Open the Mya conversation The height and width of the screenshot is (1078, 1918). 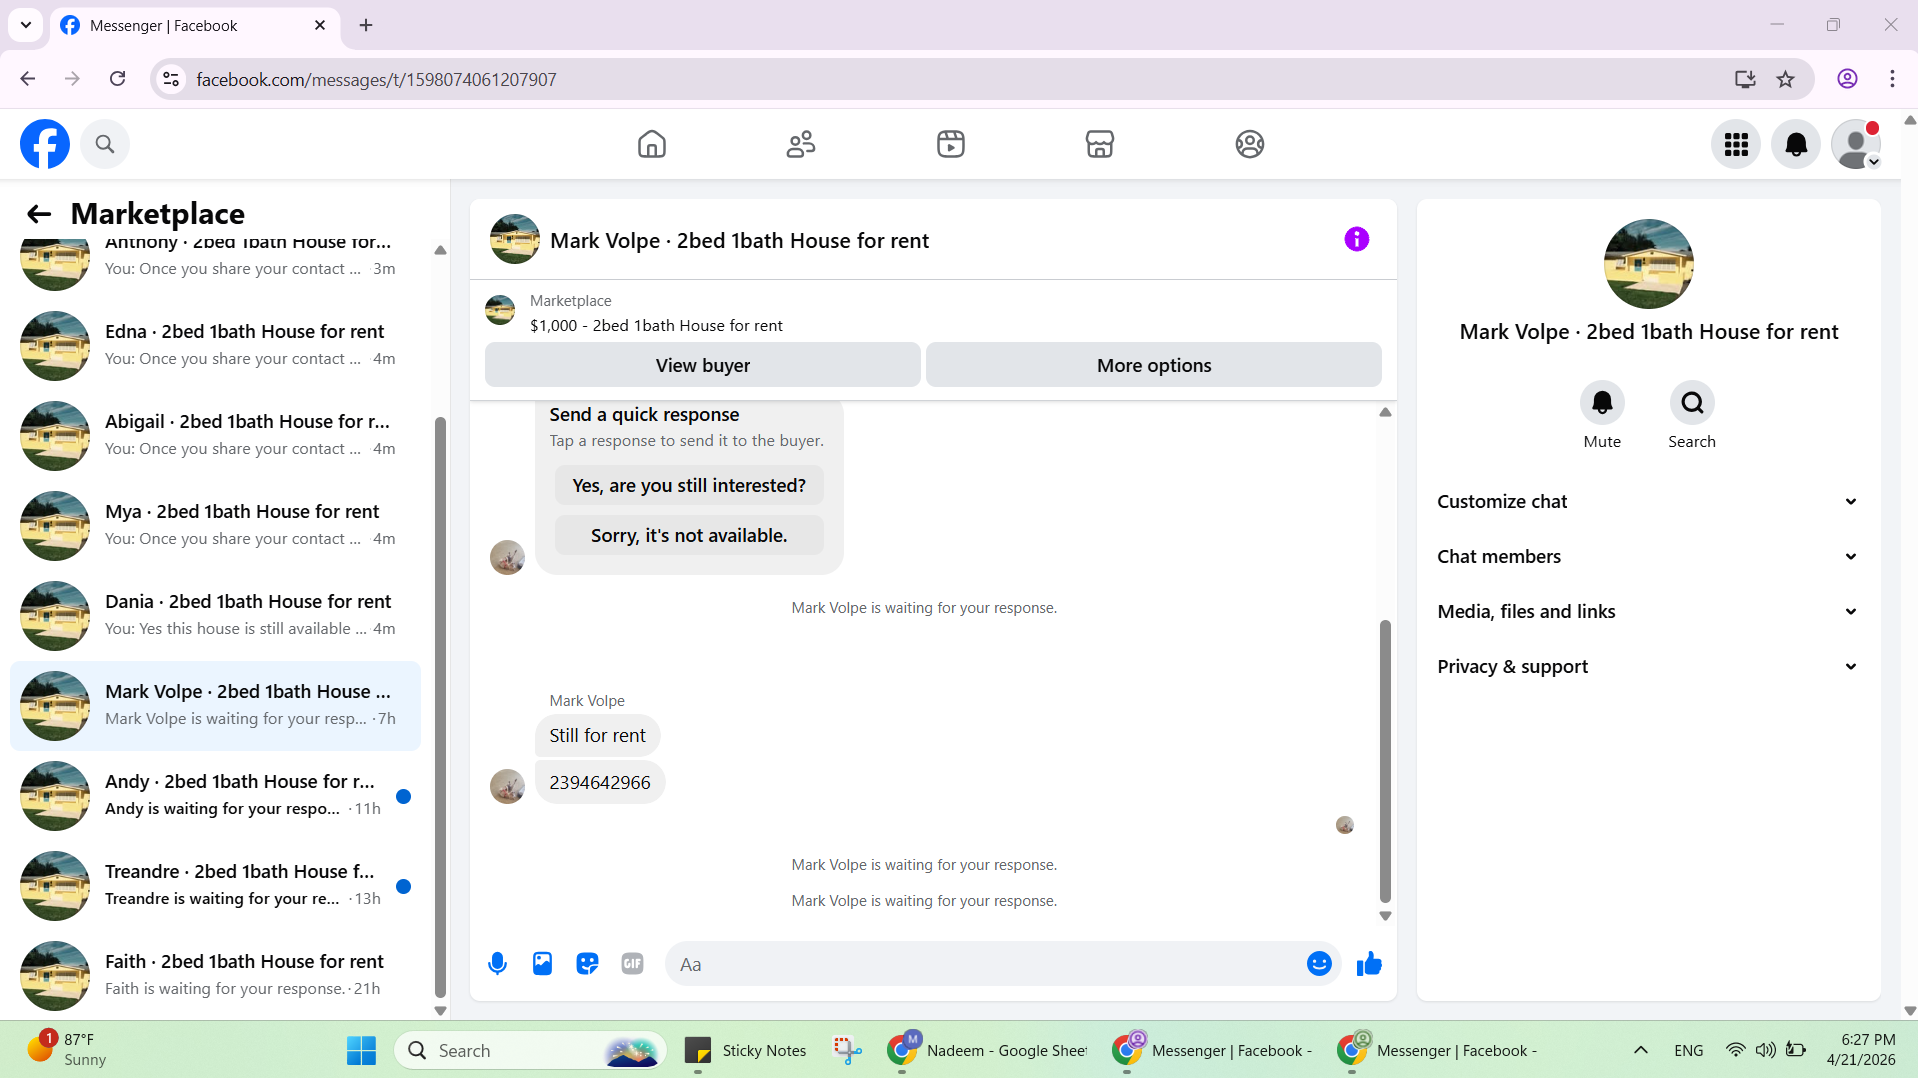click(x=215, y=525)
